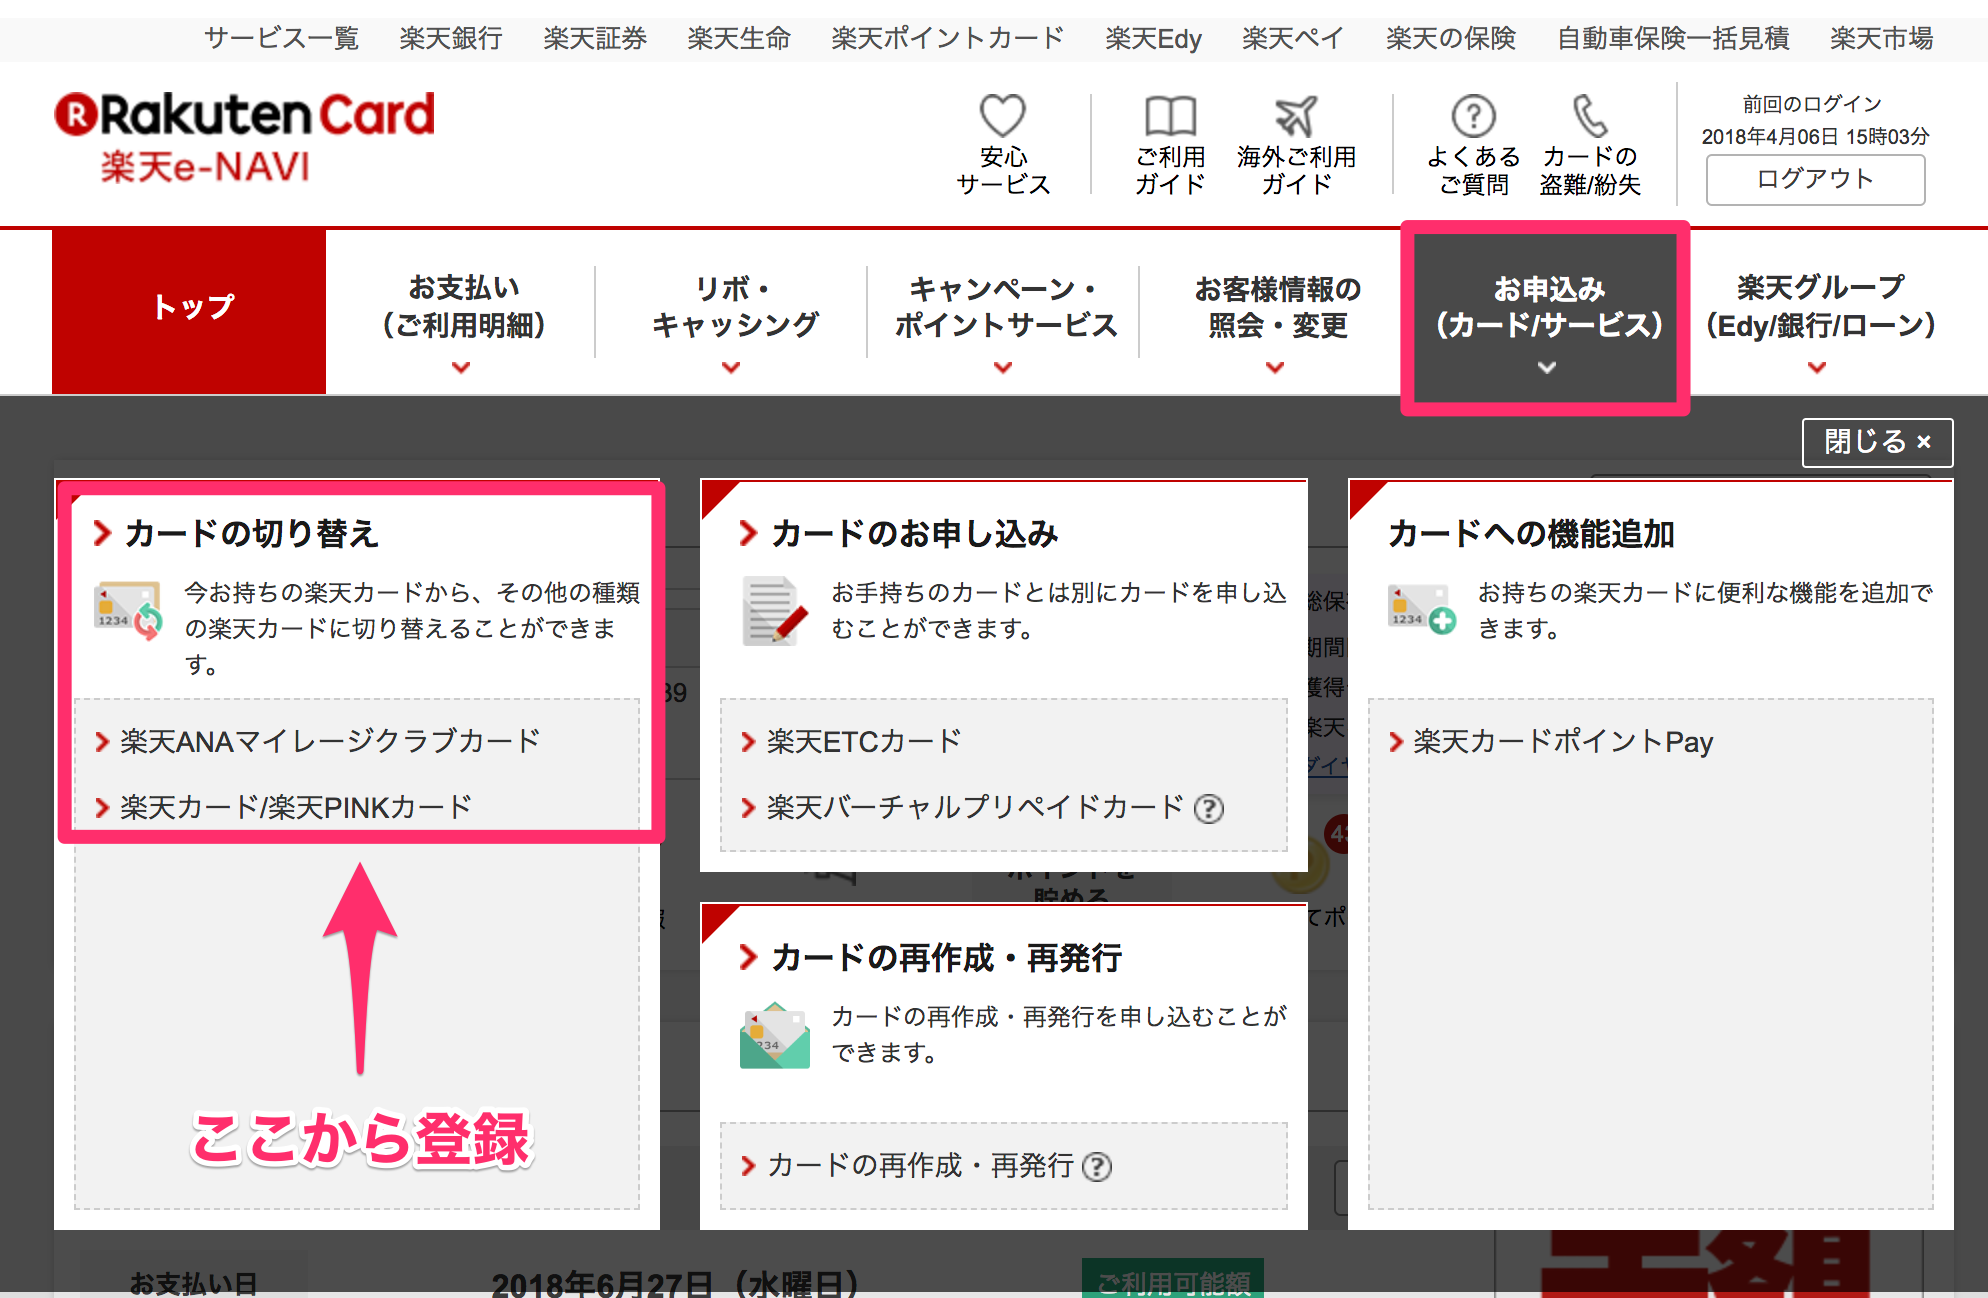1988x1298 pixels.
Task: Click the heart icon for 安心サービス
Action: [x=1002, y=117]
